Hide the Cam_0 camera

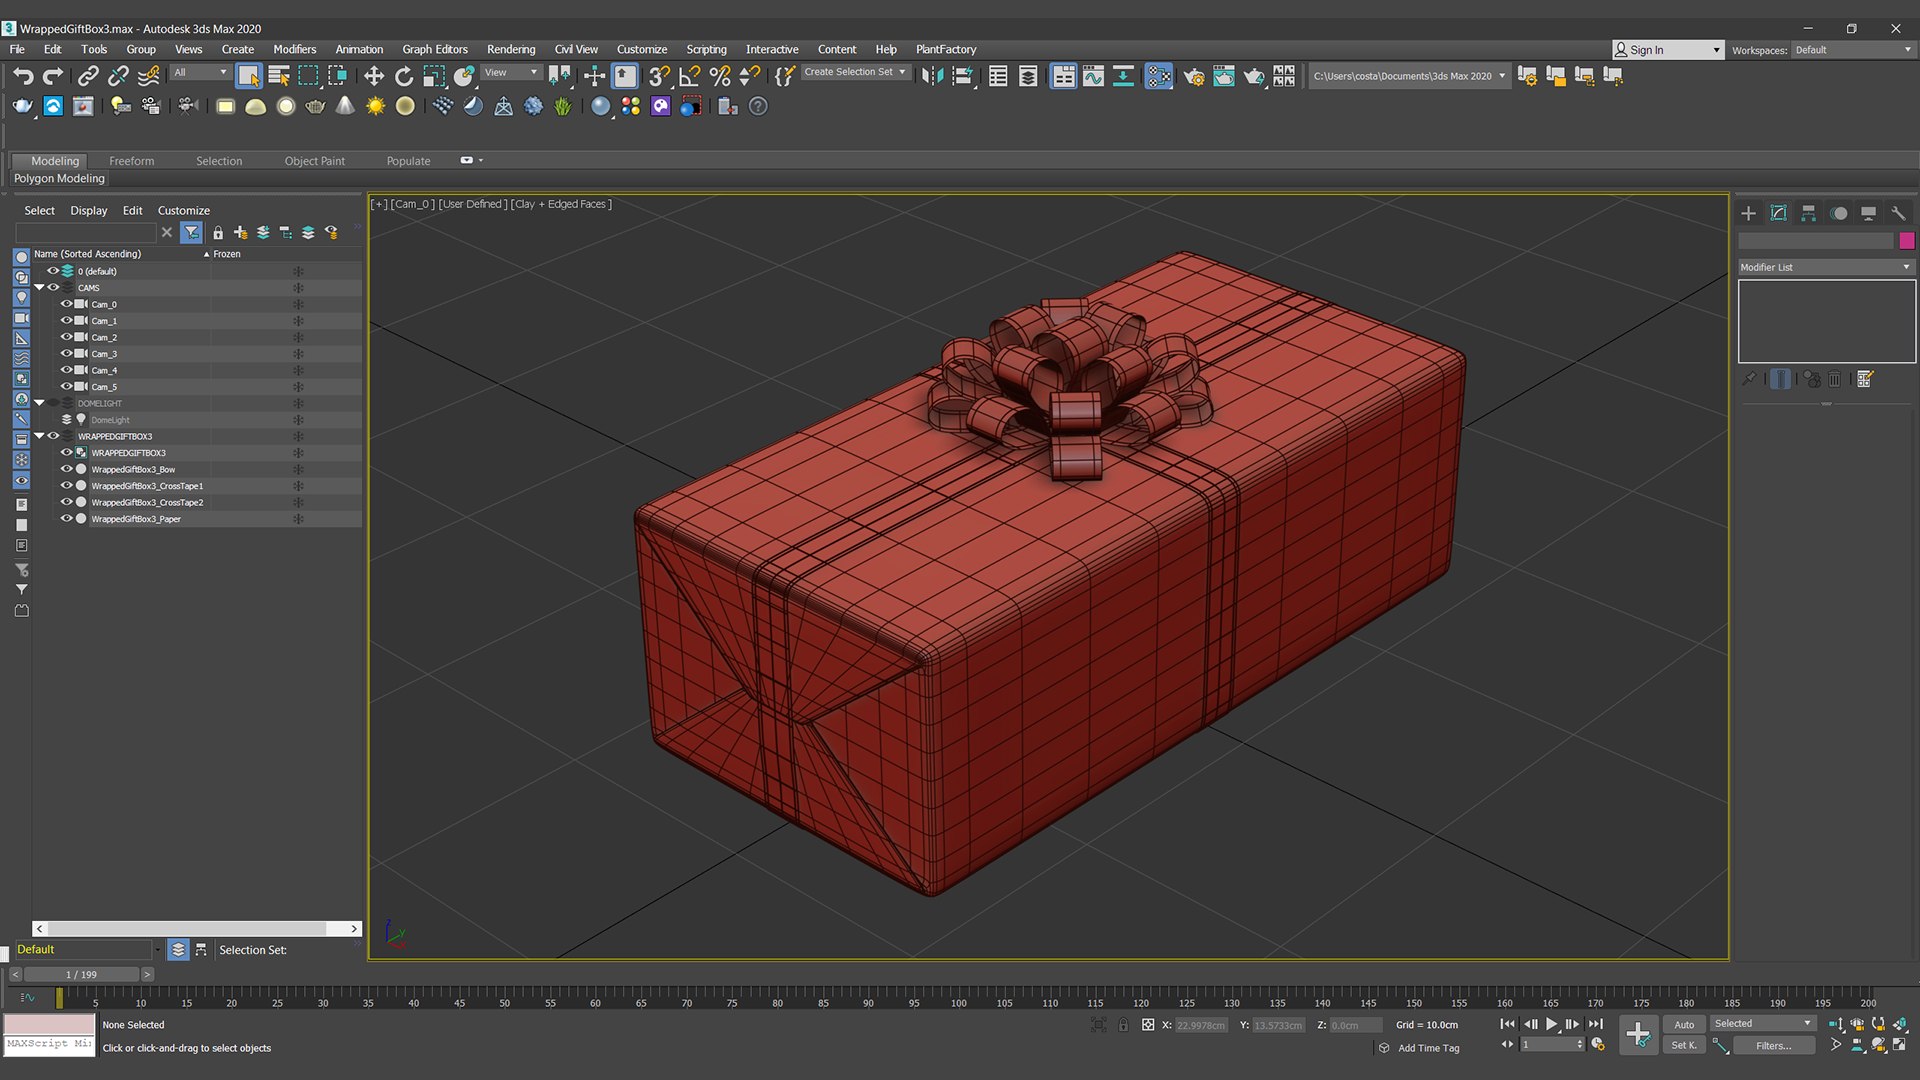(x=66, y=304)
